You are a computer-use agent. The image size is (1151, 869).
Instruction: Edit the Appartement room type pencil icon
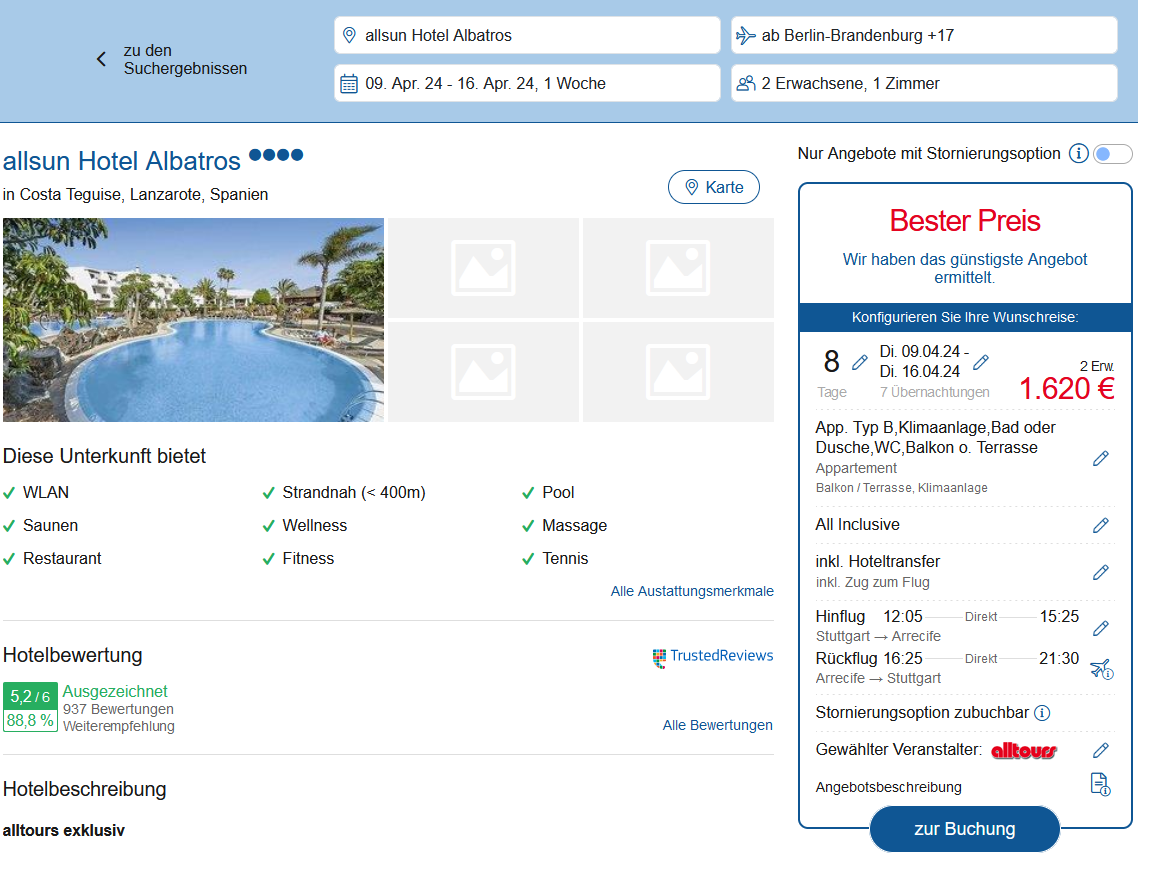(x=1100, y=458)
